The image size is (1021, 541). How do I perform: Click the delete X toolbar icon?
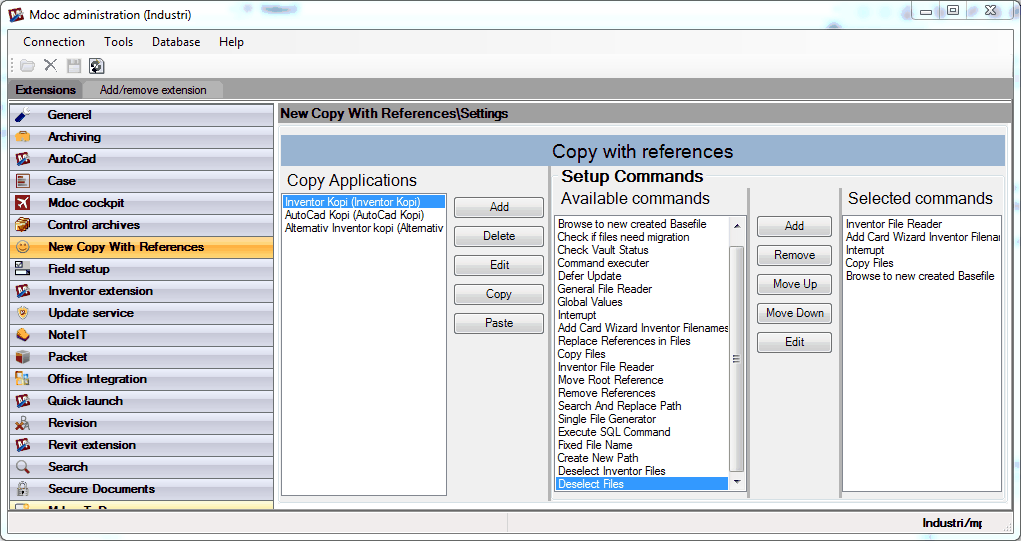pyautogui.click(x=50, y=66)
